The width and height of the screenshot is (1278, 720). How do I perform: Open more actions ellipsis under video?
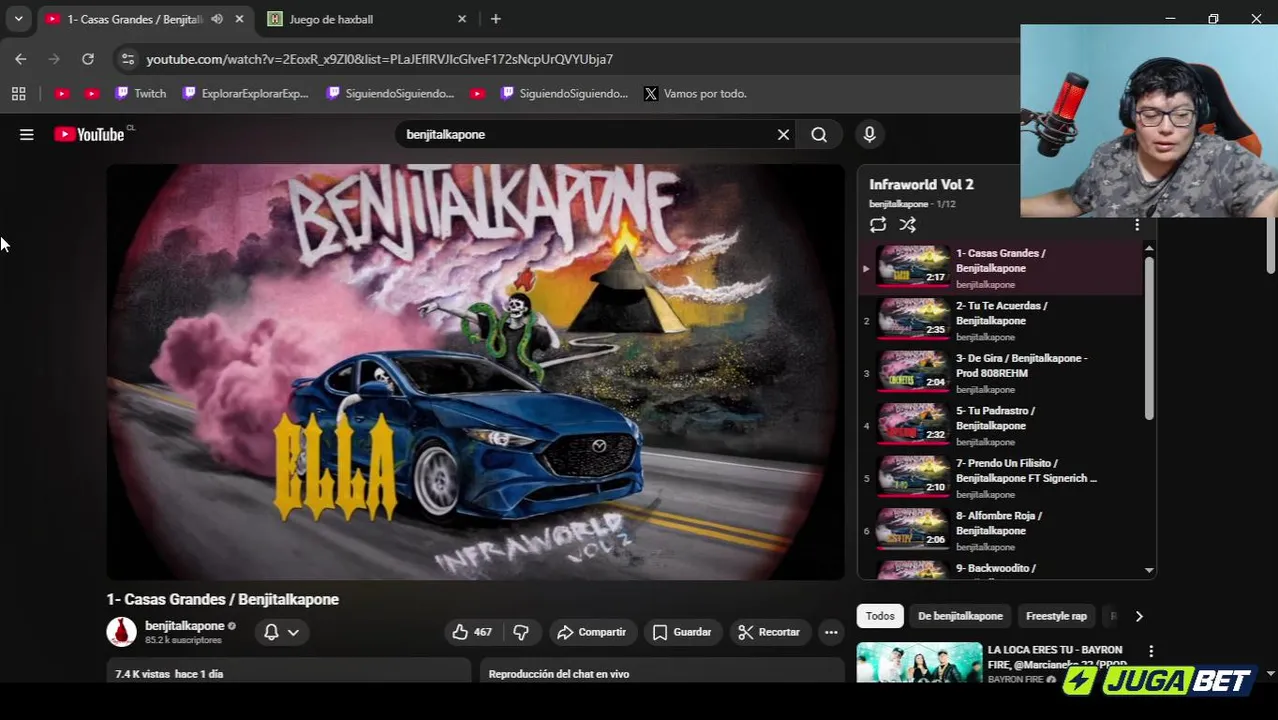coord(830,632)
